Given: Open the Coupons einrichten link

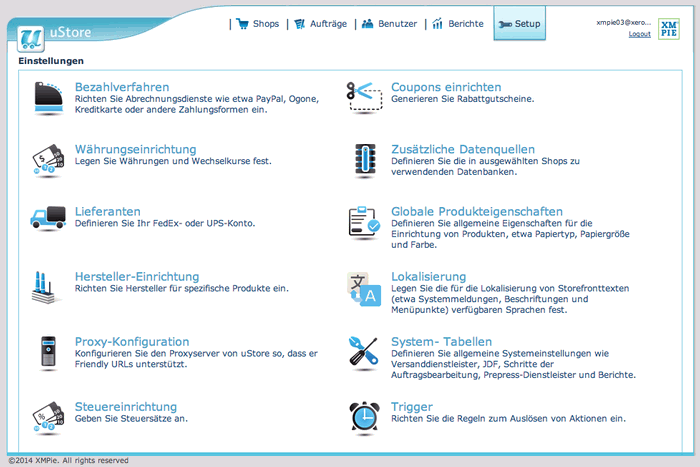Looking at the screenshot, I should click(446, 87).
